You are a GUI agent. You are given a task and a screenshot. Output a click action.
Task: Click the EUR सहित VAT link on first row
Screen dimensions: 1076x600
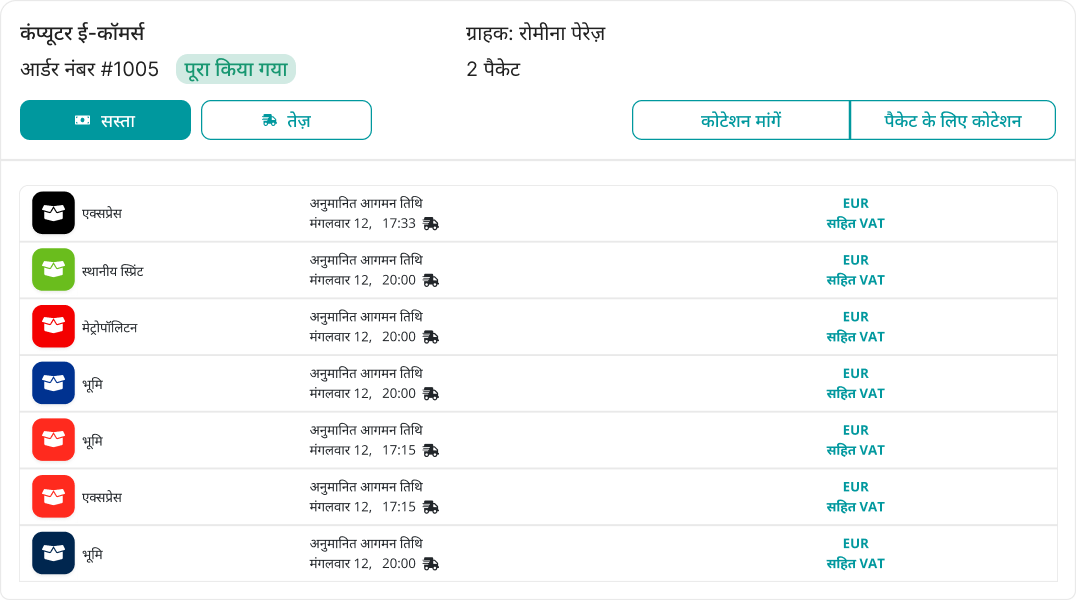pyautogui.click(x=855, y=212)
